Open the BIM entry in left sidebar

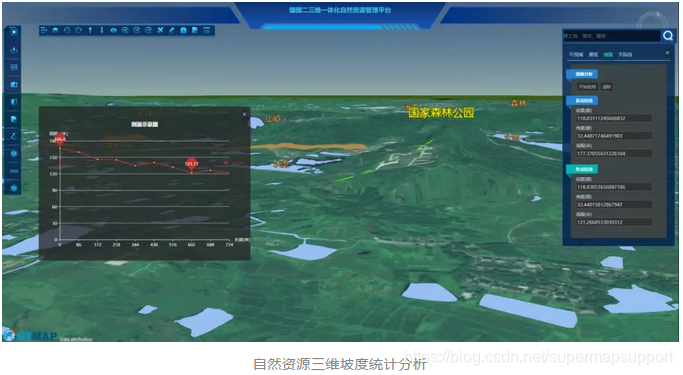coord(14,171)
